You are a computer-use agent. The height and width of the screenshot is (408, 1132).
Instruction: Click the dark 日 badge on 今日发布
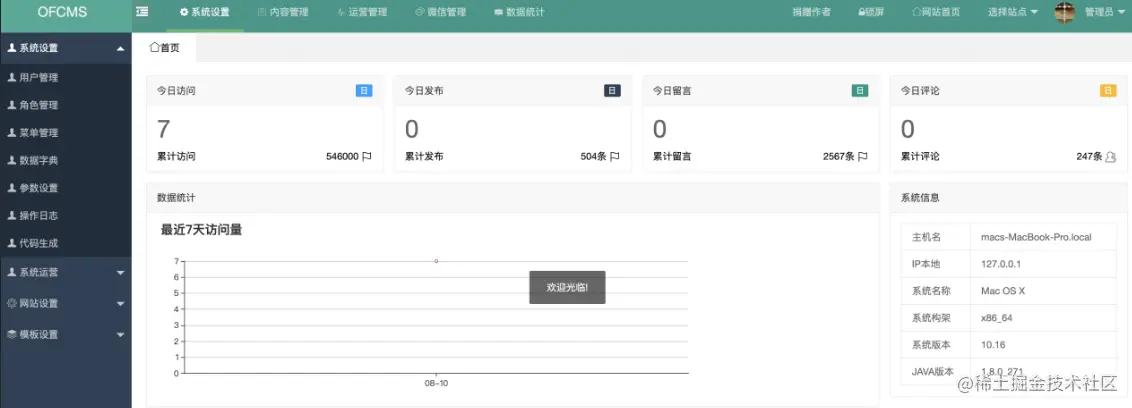[x=612, y=91]
